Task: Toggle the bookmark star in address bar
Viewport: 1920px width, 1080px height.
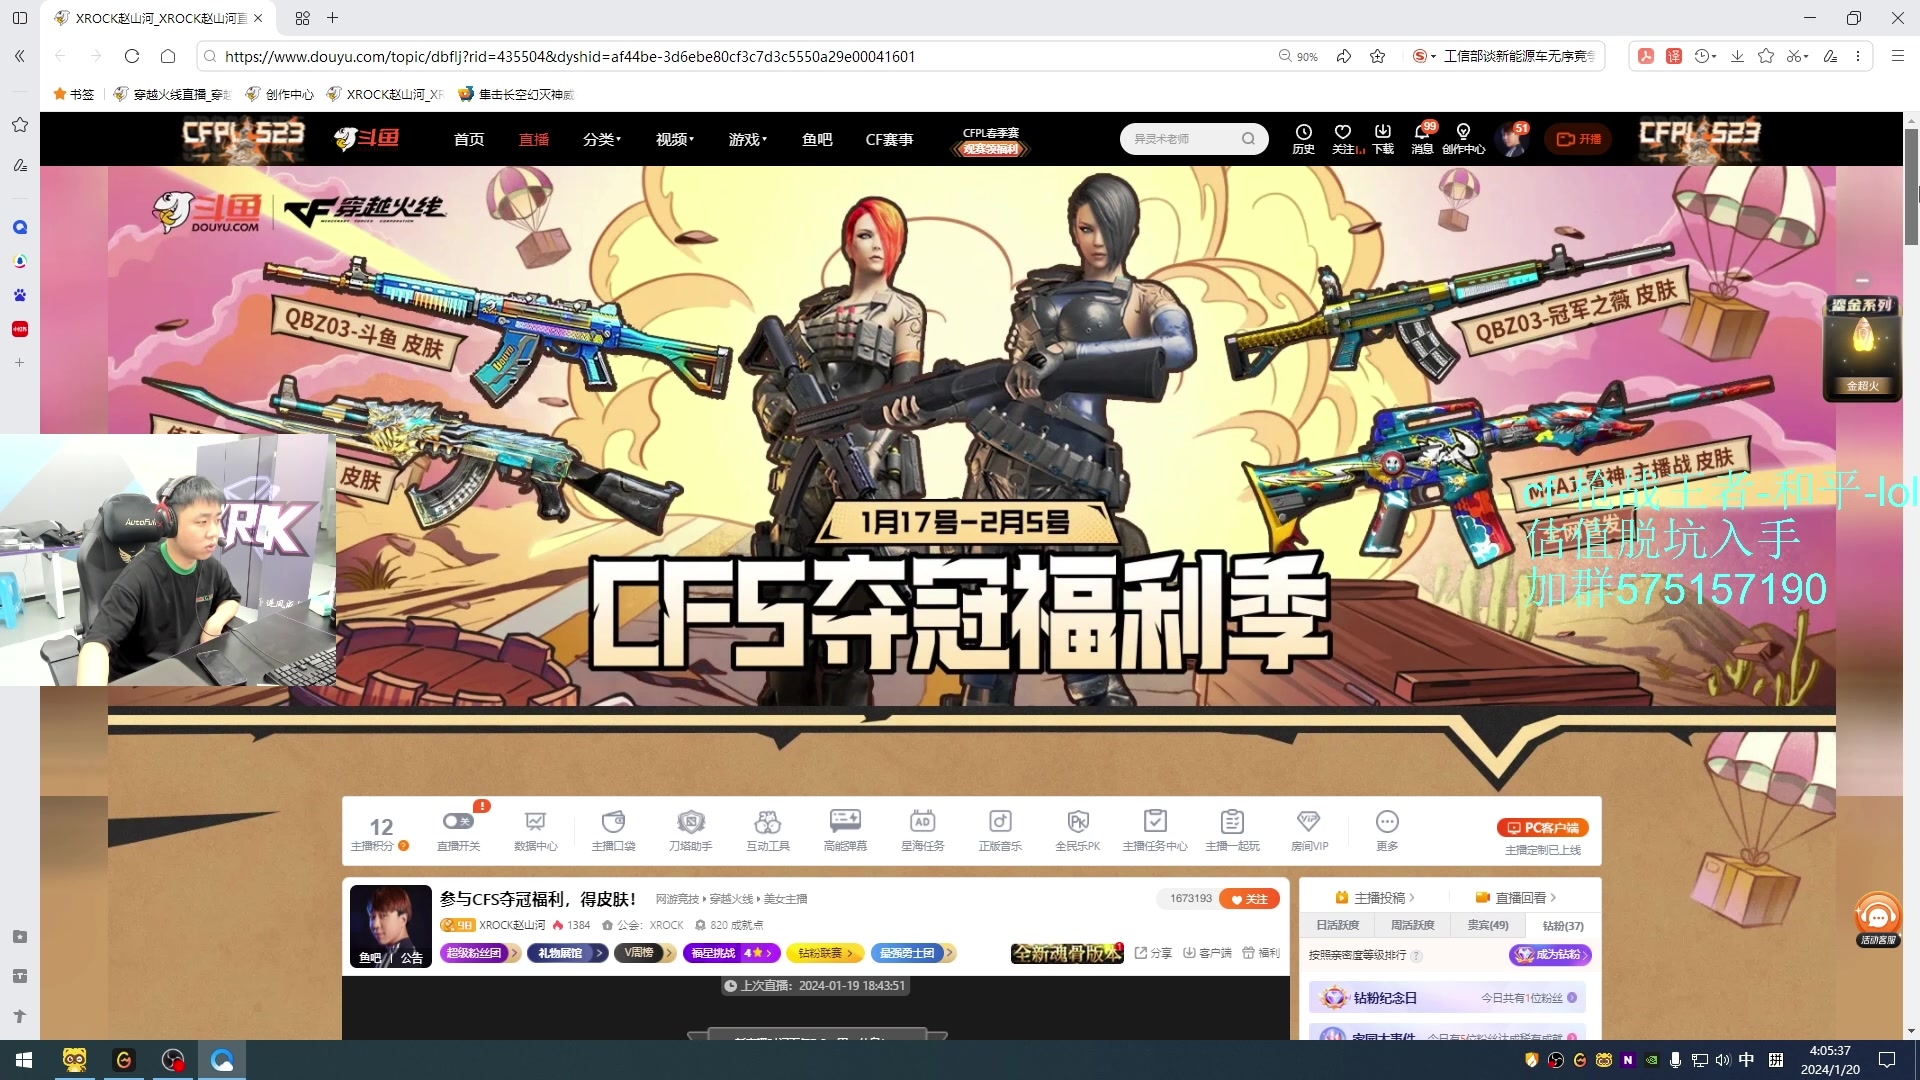Action: click(x=1377, y=56)
